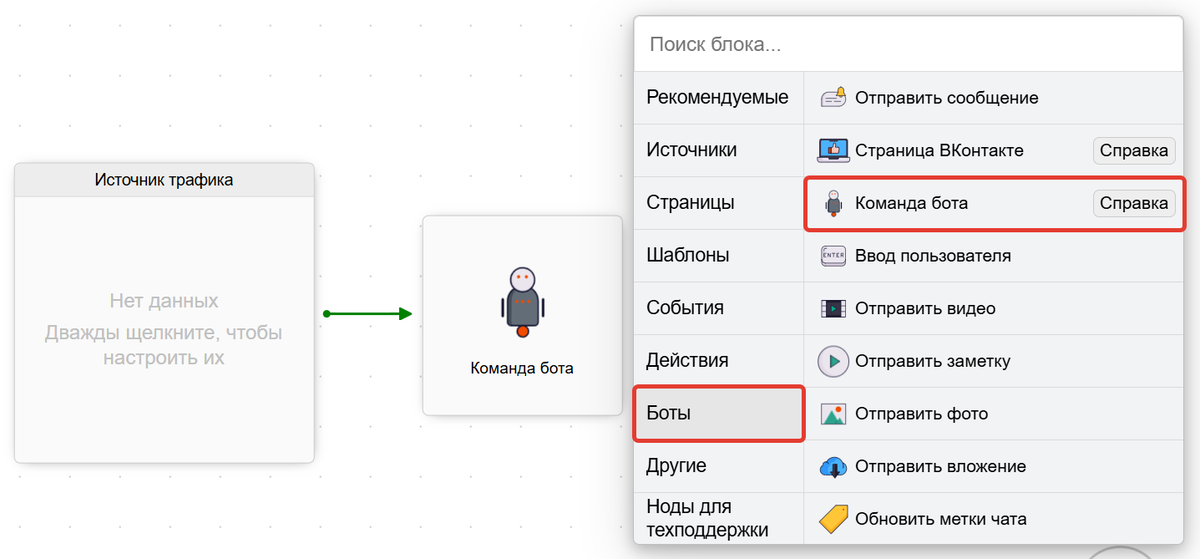This screenshot has width=1200, height=559.
Task: Click the Send attachment cloud icon
Action: click(x=834, y=466)
